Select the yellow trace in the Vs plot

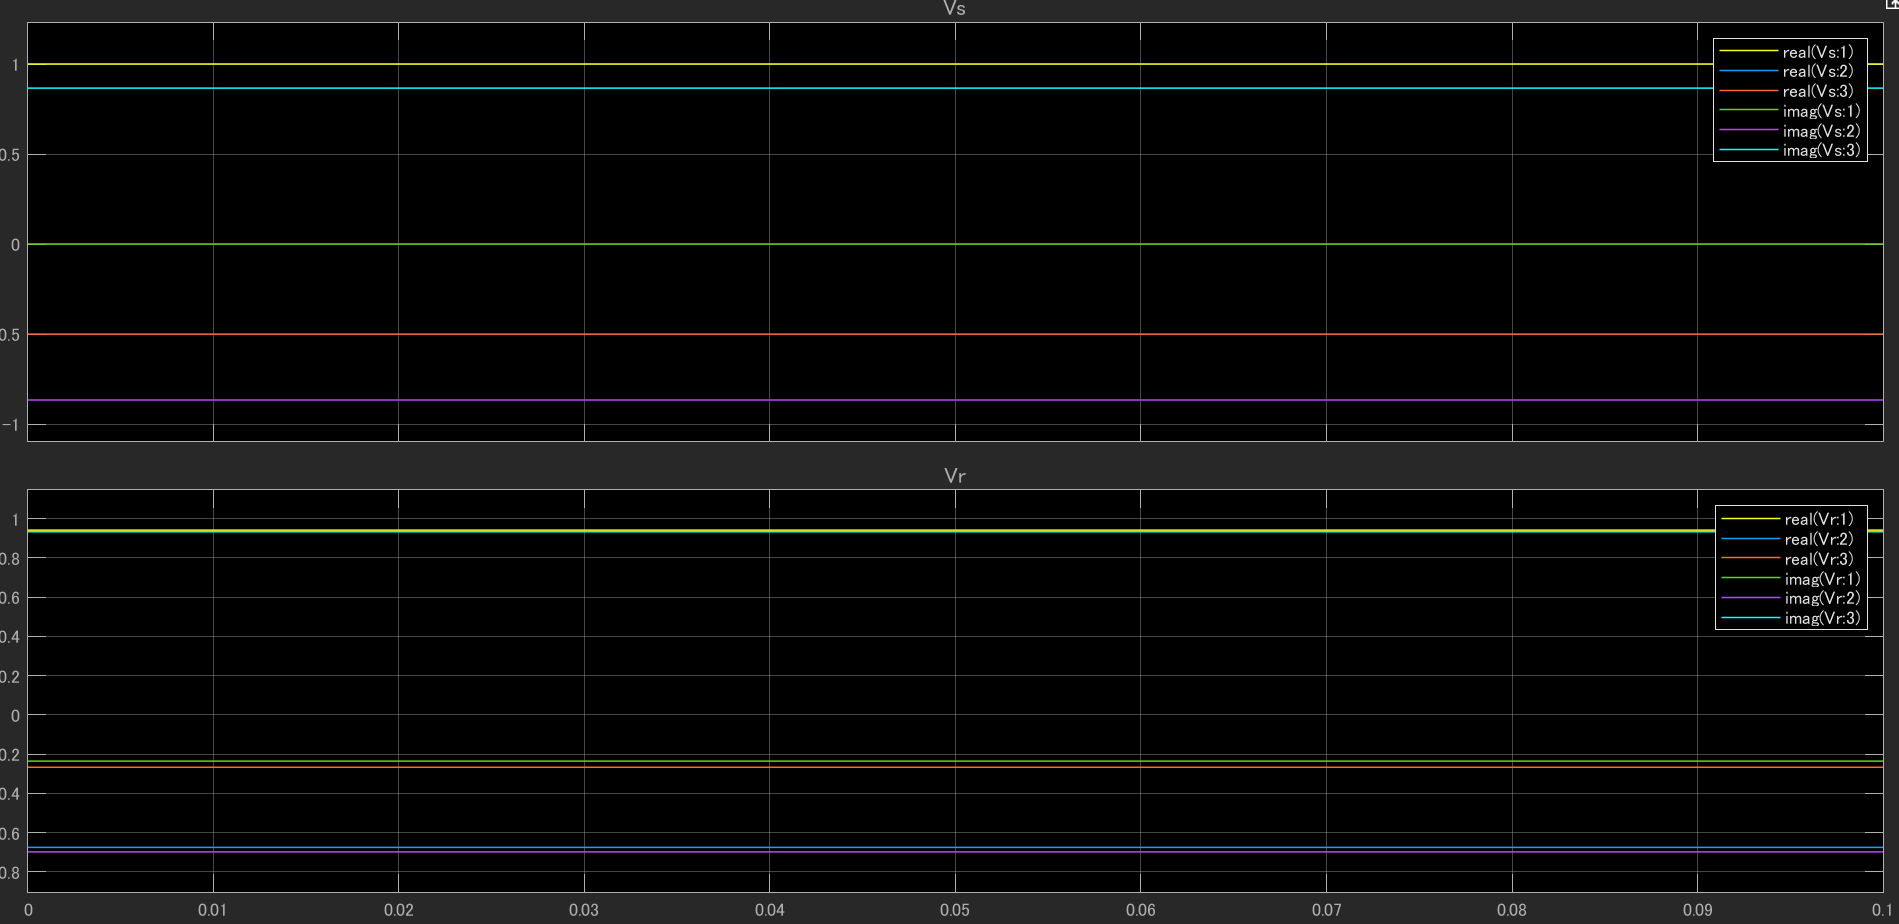900,62
